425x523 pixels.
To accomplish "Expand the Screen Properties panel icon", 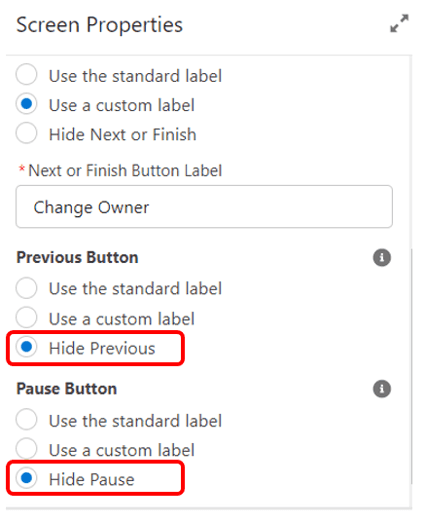I will (399, 23).
